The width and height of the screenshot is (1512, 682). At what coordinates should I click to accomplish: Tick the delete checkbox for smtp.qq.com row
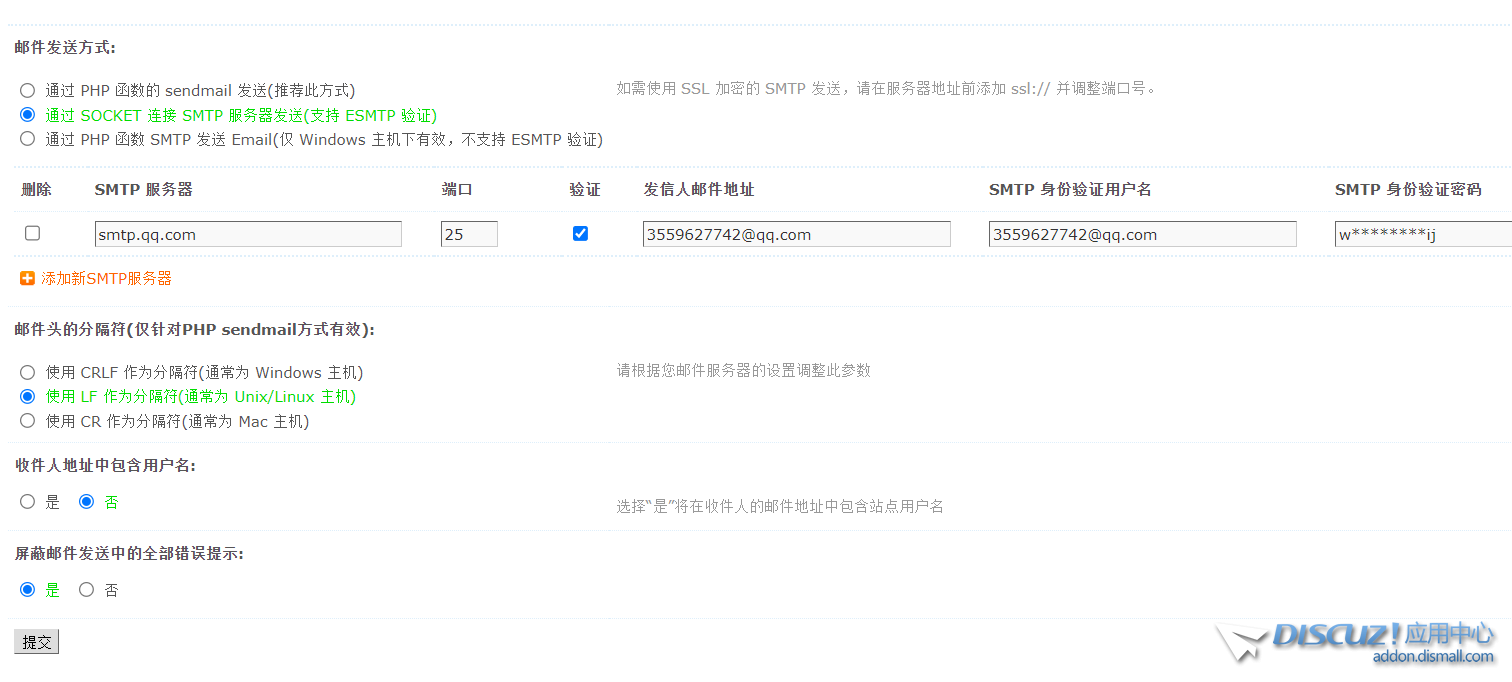[x=32, y=233]
